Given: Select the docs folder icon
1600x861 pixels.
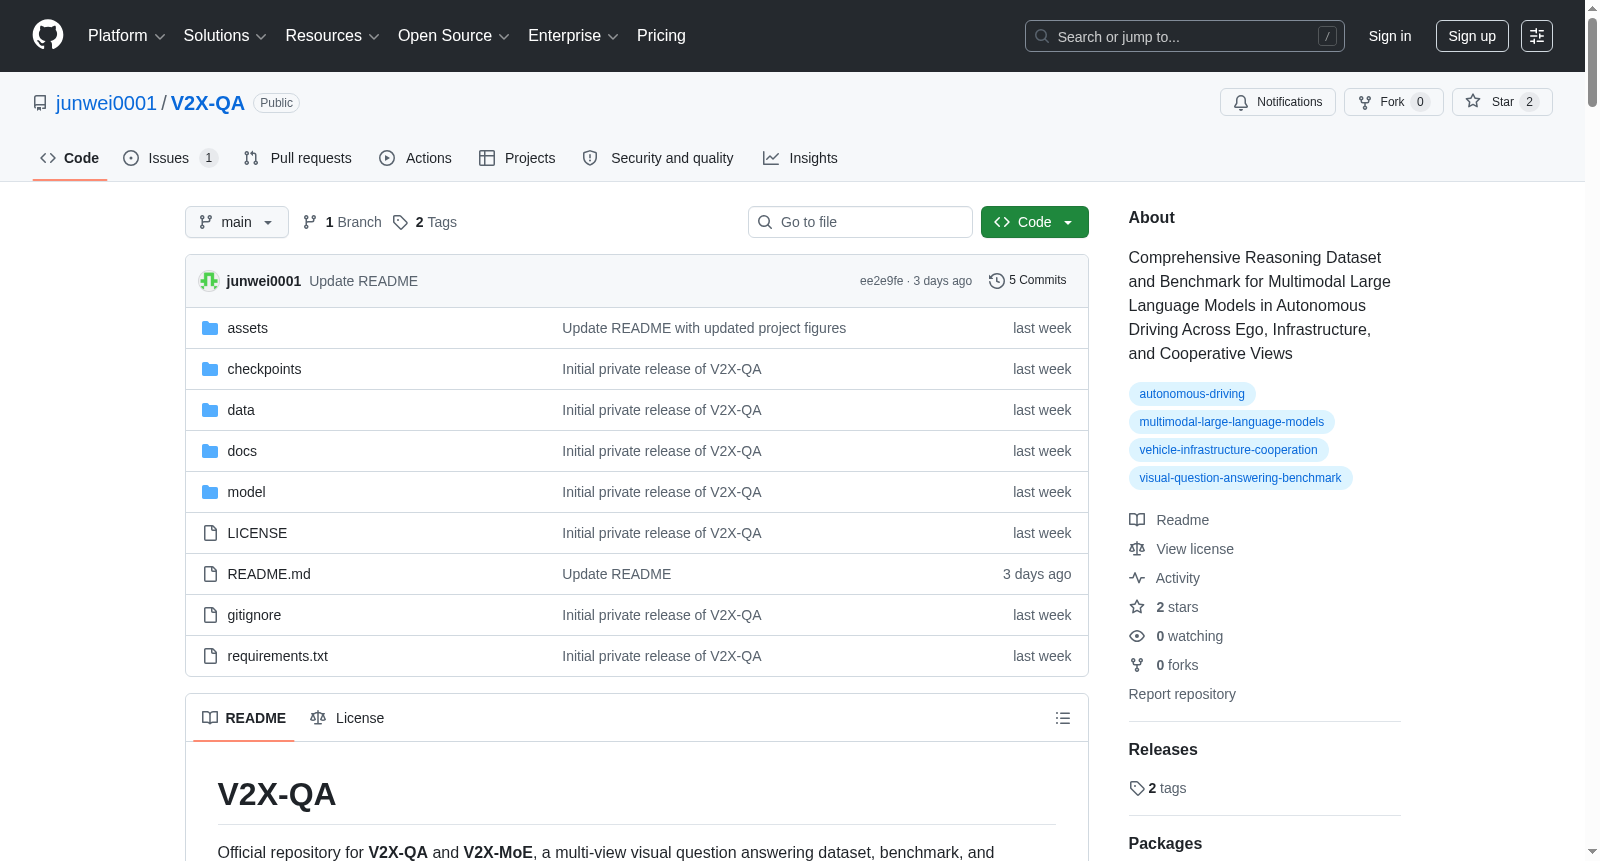Looking at the screenshot, I should (x=210, y=451).
